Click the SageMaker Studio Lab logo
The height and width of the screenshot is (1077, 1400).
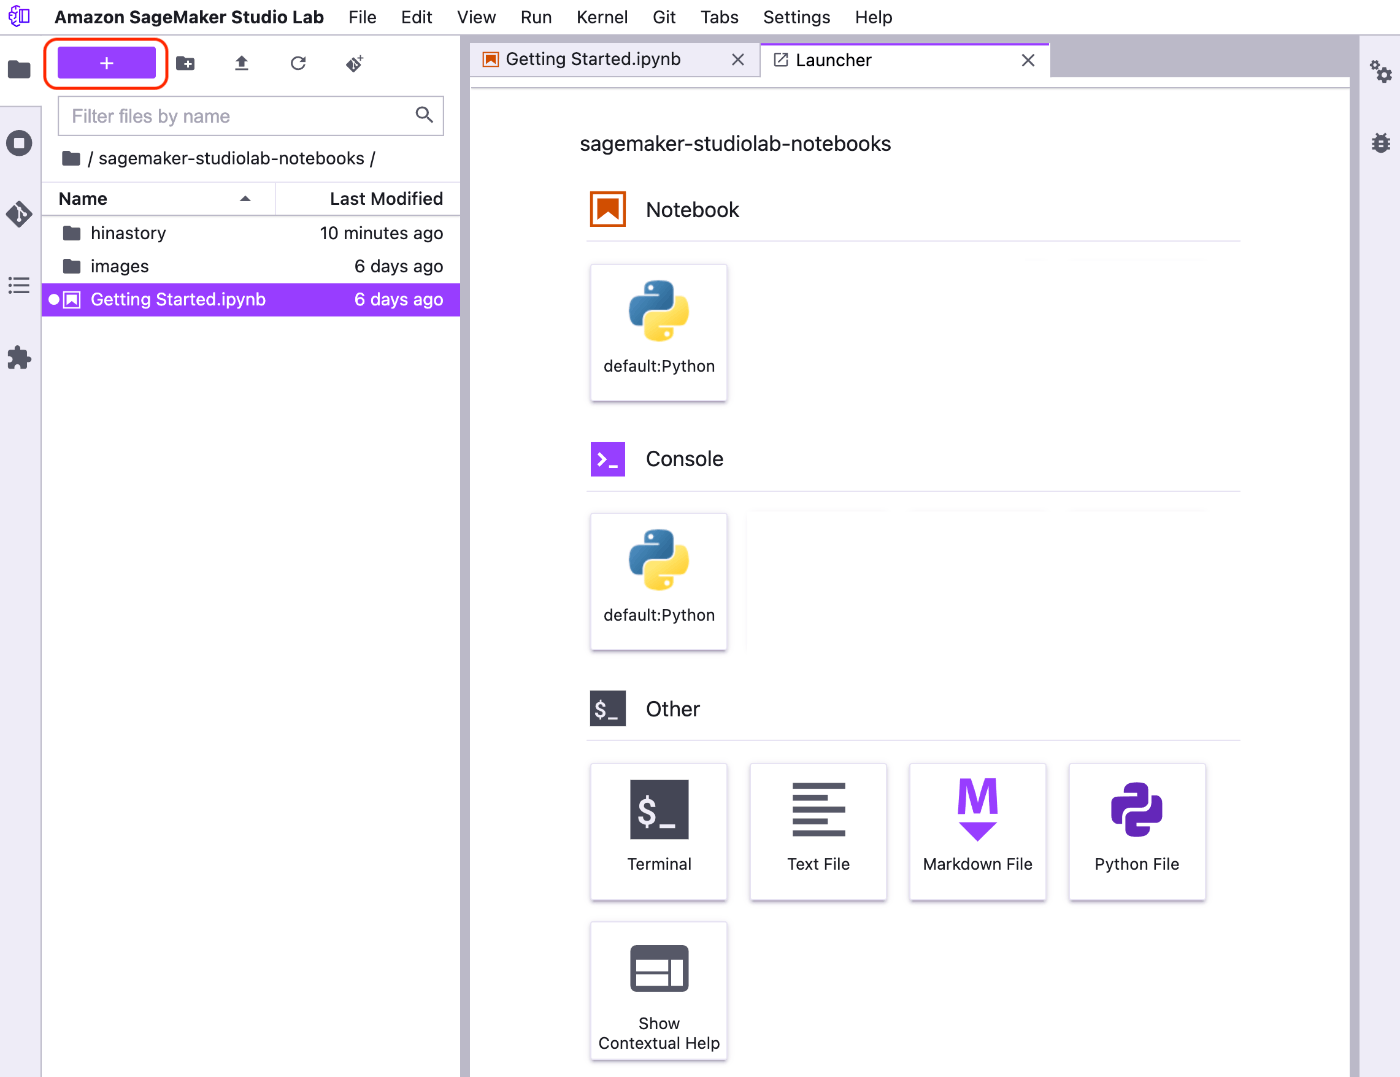[x=19, y=17]
